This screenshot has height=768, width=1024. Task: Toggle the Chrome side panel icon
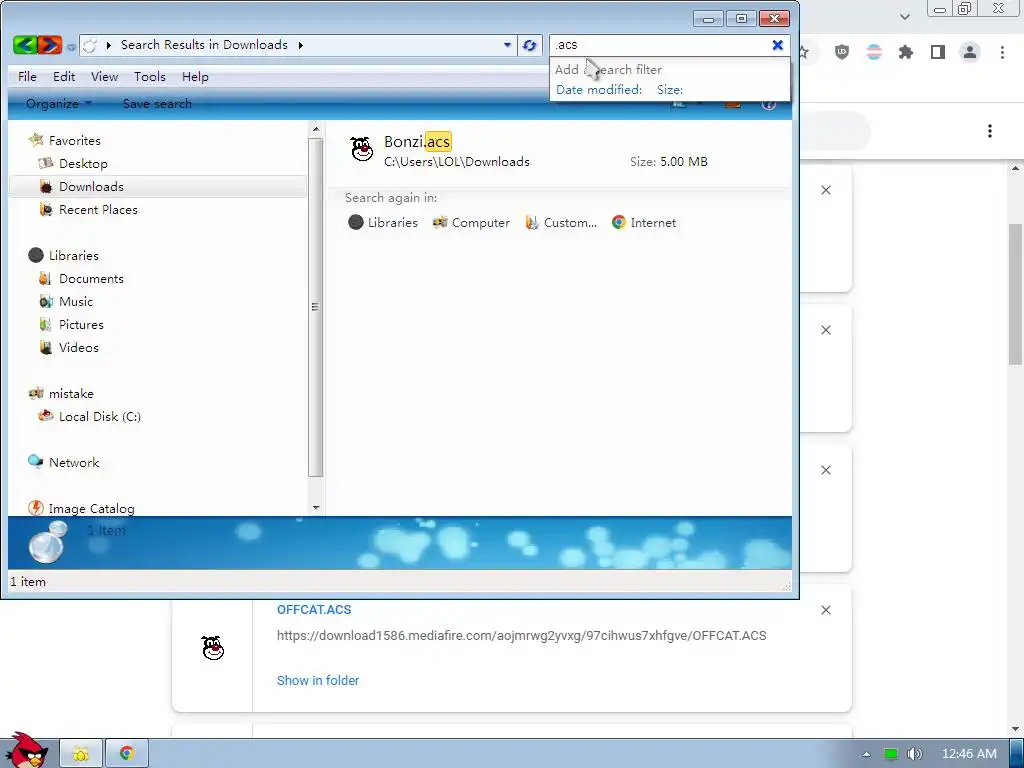938,52
